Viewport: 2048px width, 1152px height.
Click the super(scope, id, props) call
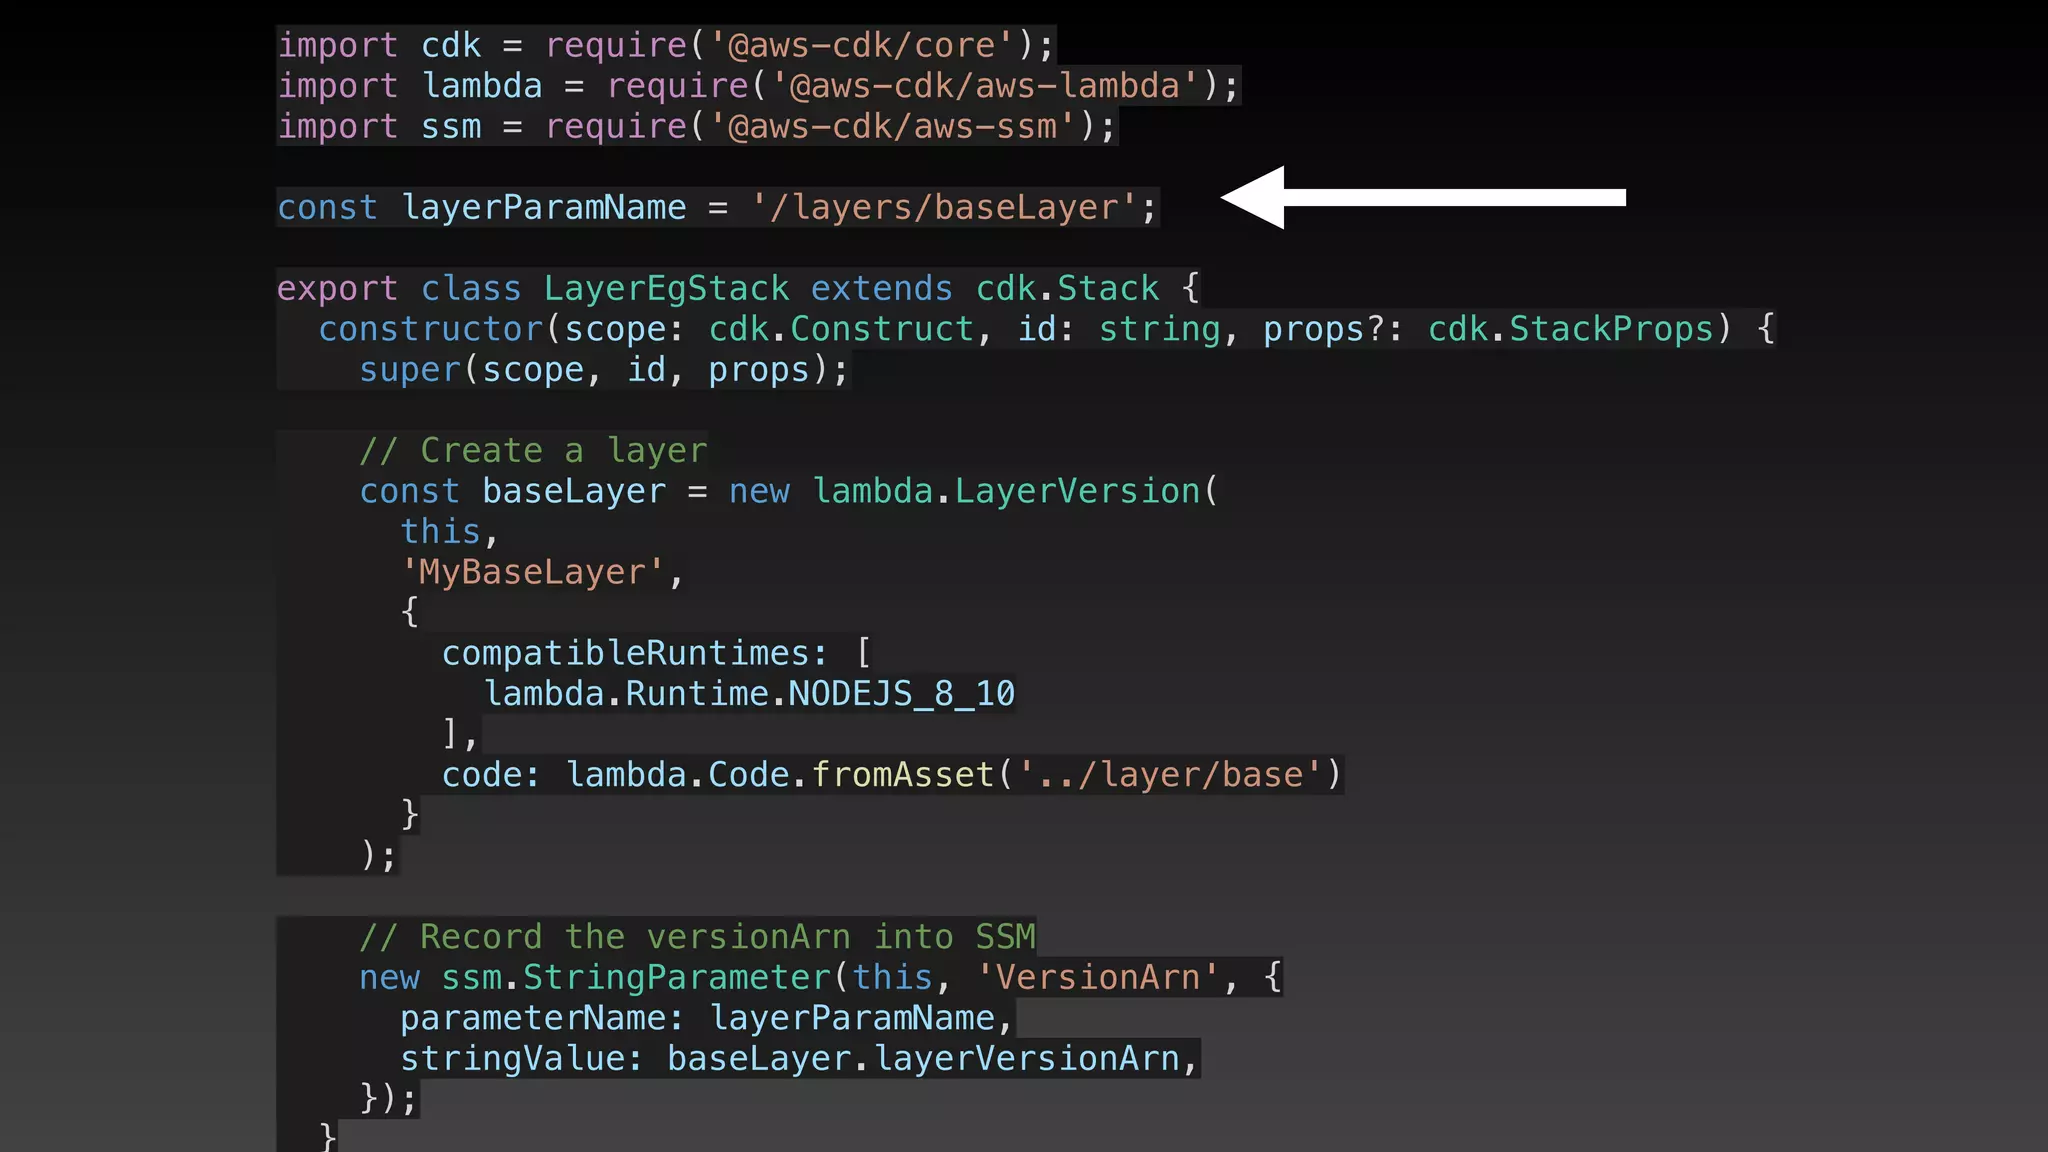click(603, 370)
